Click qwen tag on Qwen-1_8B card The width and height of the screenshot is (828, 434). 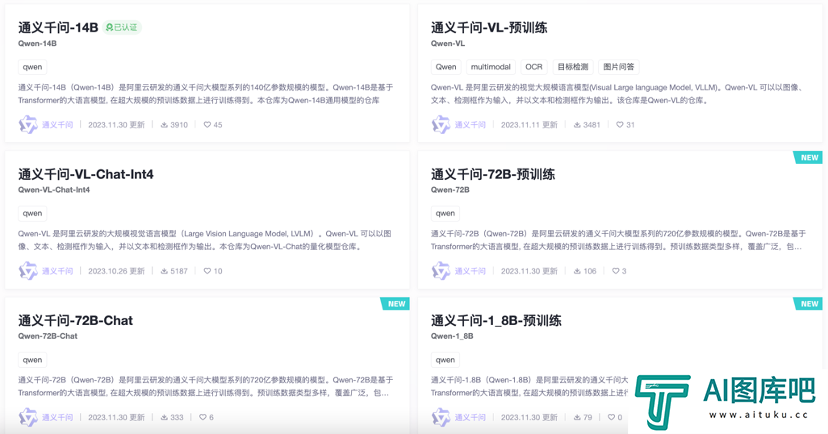pos(445,360)
